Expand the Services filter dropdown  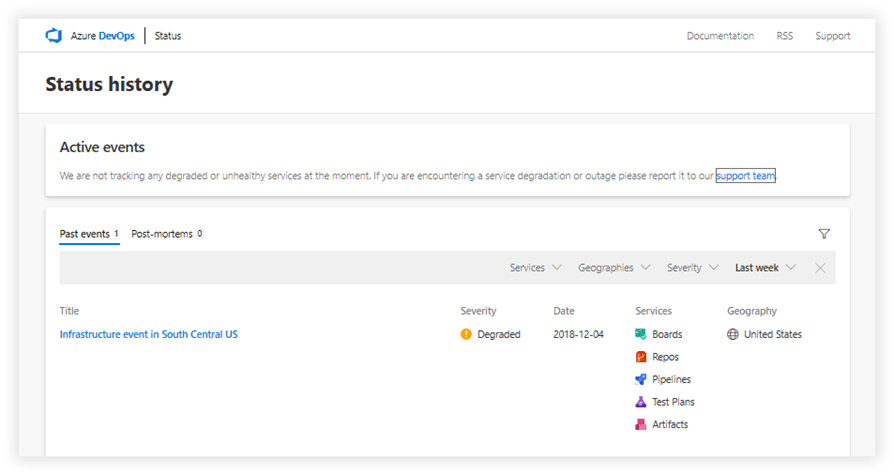click(536, 268)
